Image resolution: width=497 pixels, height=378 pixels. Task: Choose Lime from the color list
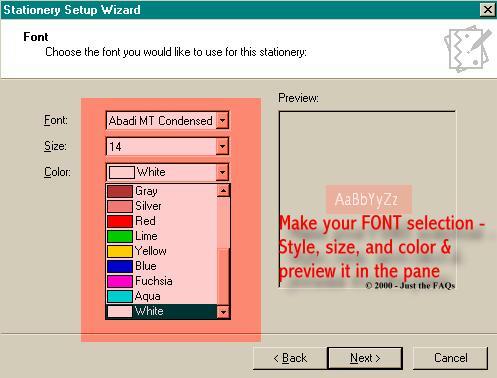click(x=161, y=236)
